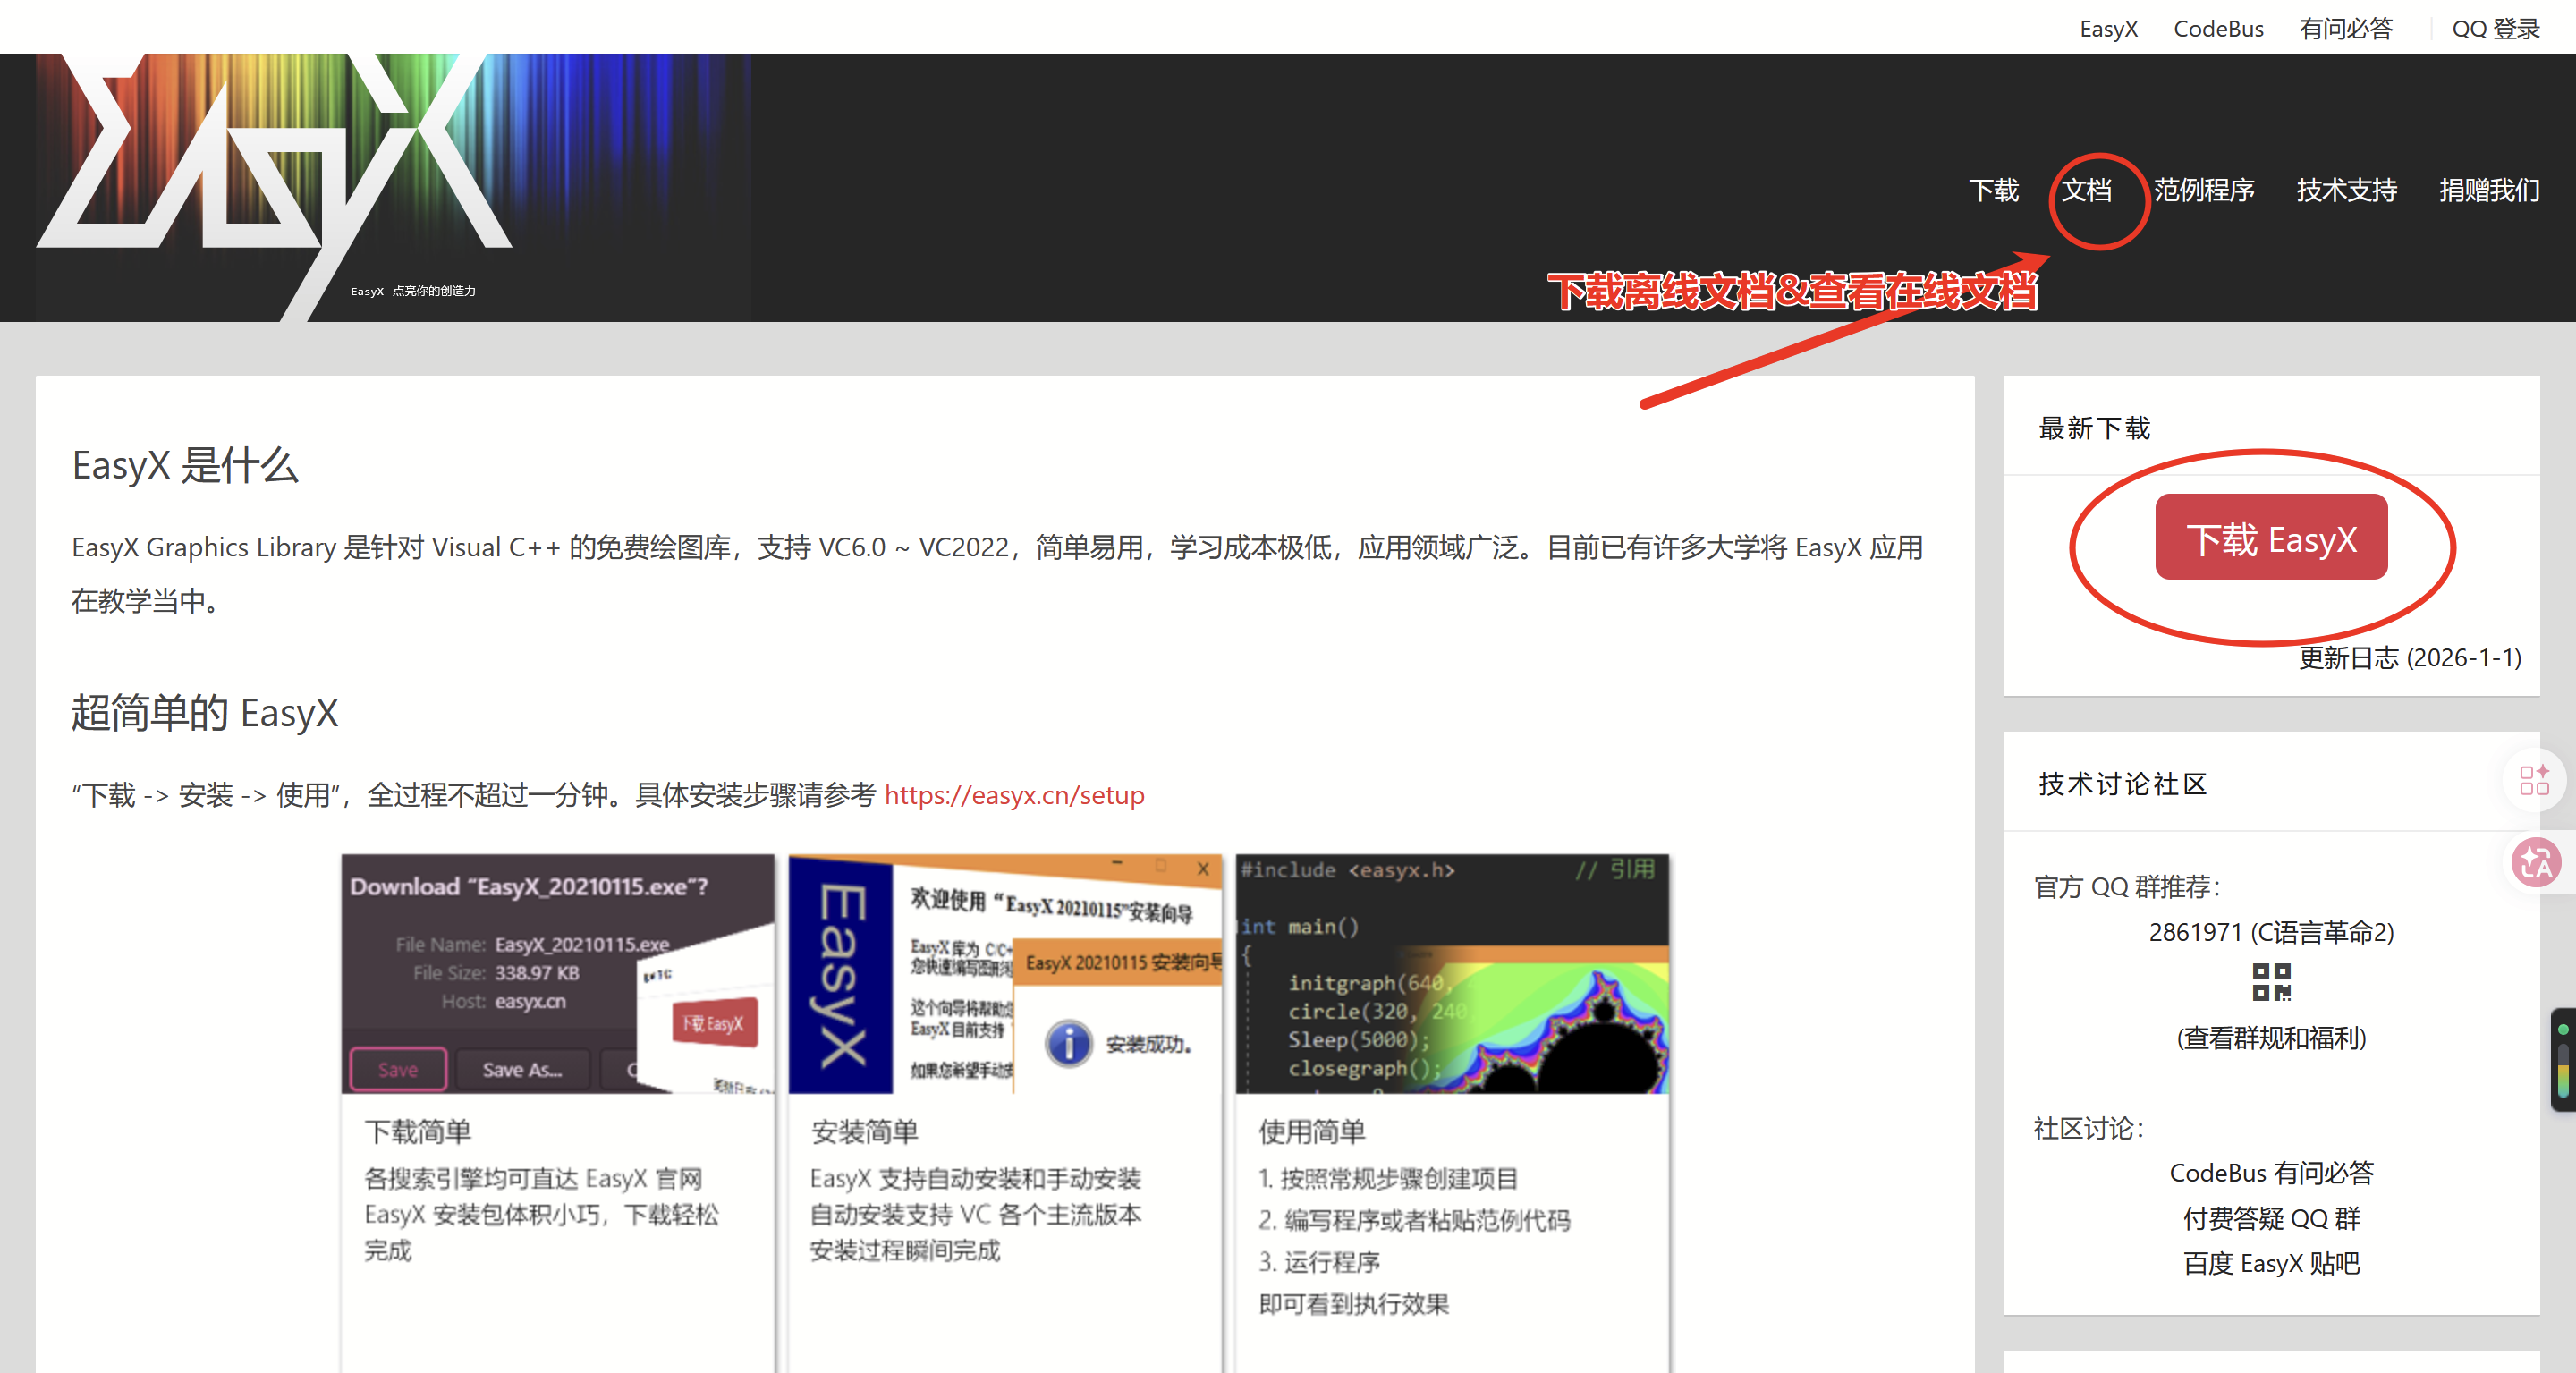Click the red 下载 EasyX button
The height and width of the screenshot is (1373, 2576).
(x=2271, y=538)
